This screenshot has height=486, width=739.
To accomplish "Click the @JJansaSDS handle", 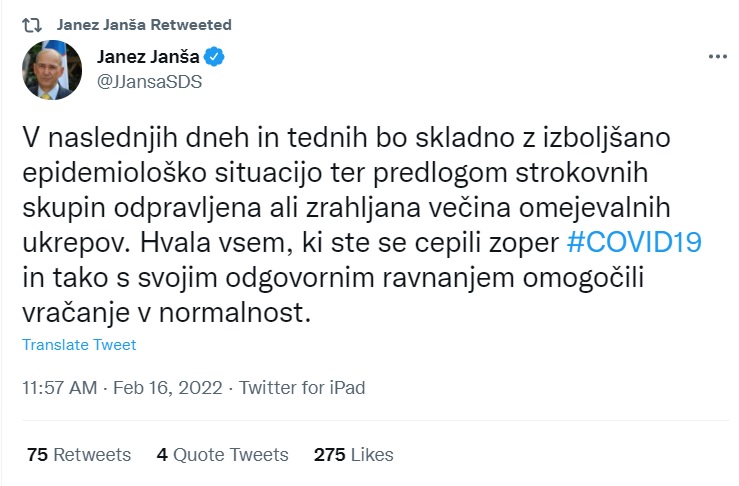I will 149,81.
